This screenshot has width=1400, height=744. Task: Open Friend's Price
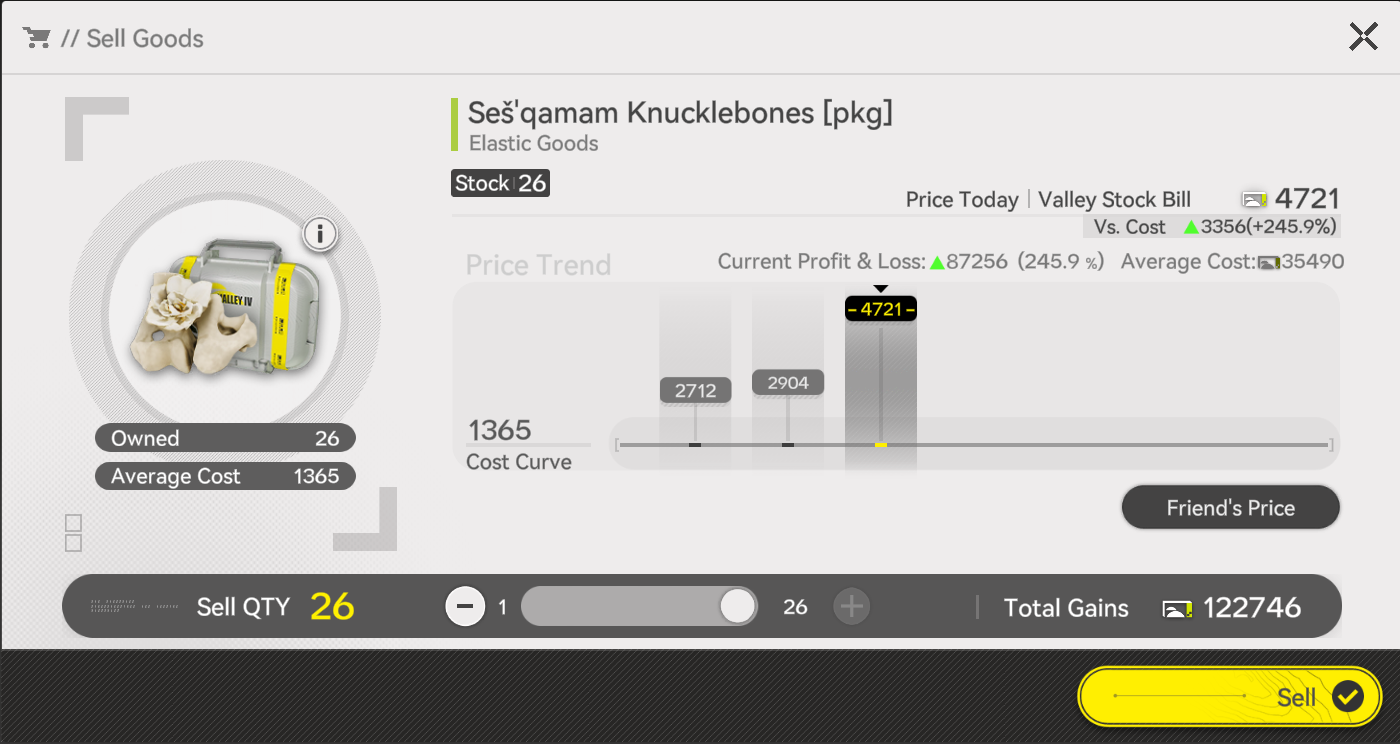(x=1230, y=508)
